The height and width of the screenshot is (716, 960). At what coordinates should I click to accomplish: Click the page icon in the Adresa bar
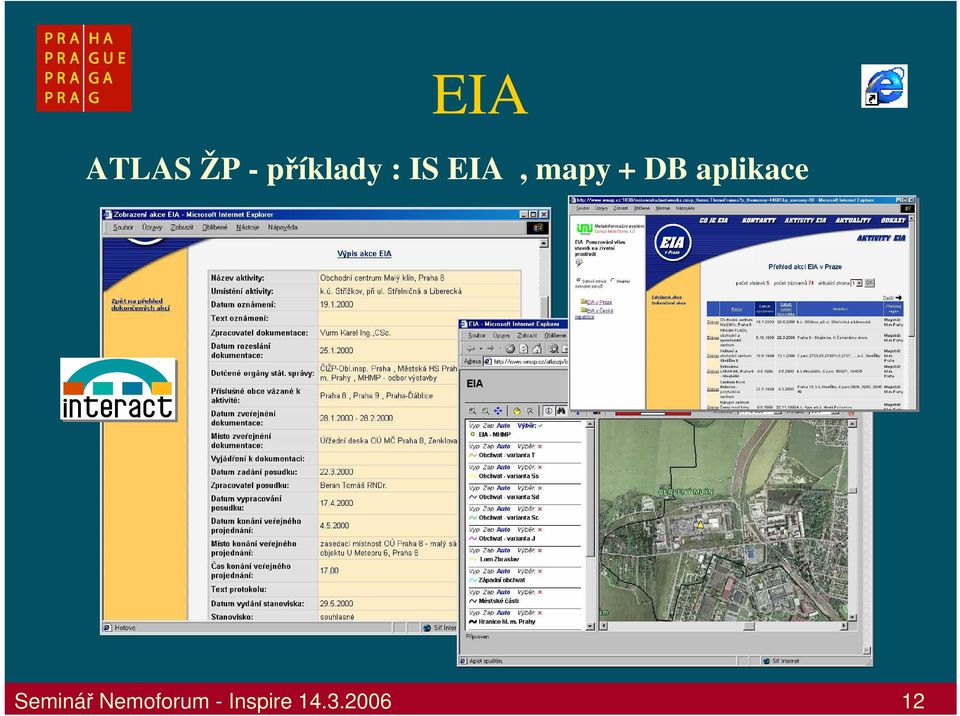tap(488, 361)
